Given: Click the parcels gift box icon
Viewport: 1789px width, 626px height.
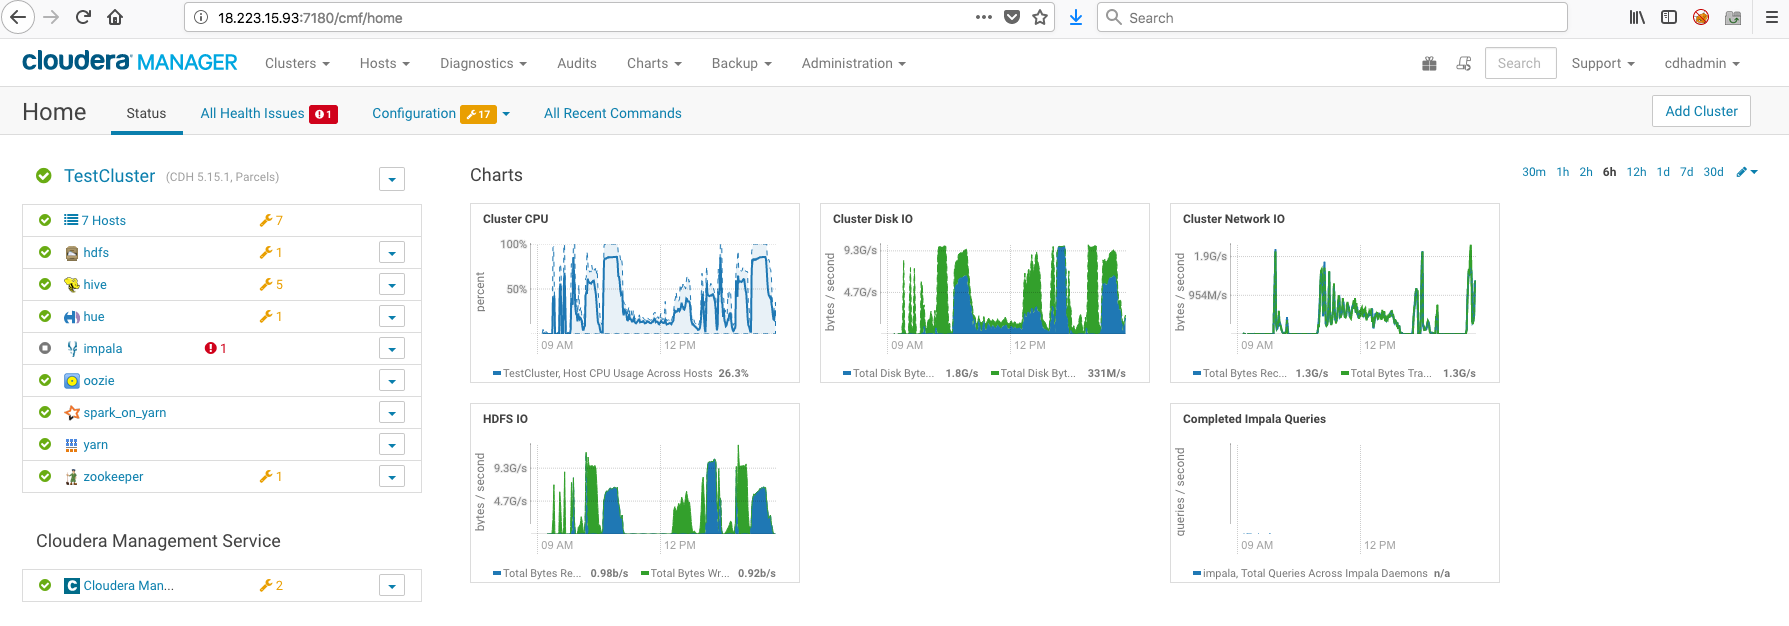Looking at the screenshot, I should coord(1429,64).
